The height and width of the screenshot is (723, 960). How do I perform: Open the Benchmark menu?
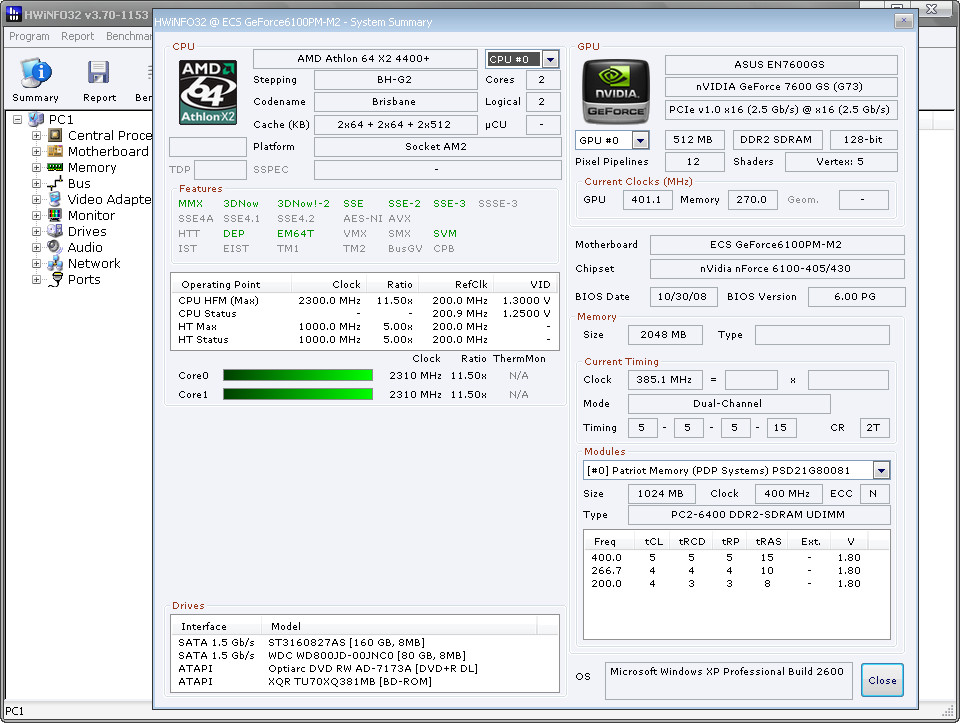coord(129,36)
